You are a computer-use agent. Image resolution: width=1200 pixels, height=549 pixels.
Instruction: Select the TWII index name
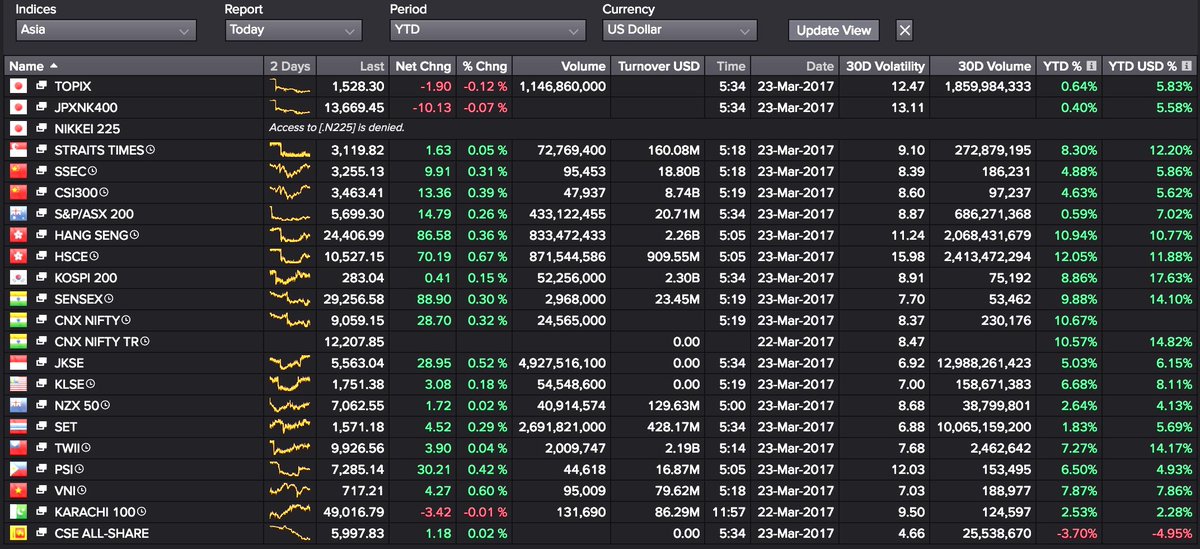tap(67, 449)
